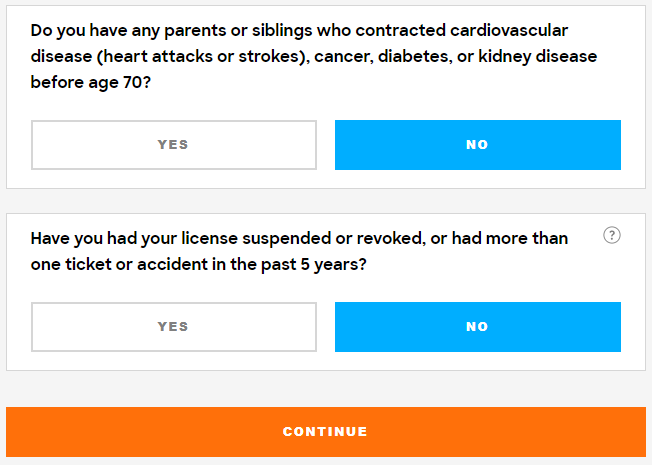Choose NO for license suspended or revoked question

478,327
